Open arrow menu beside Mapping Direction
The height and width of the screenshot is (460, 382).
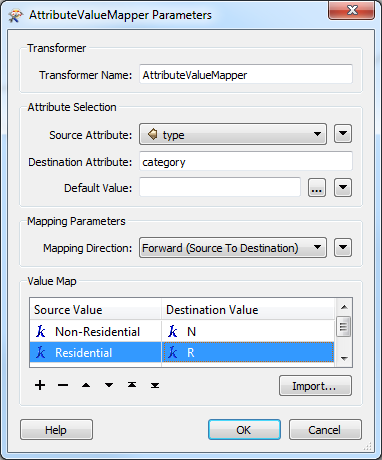coord(343,248)
